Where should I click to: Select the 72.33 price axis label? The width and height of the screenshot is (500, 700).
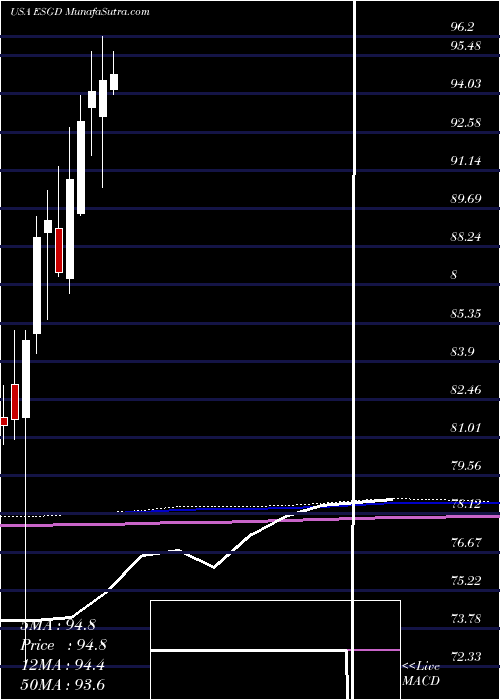coord(466,657)
